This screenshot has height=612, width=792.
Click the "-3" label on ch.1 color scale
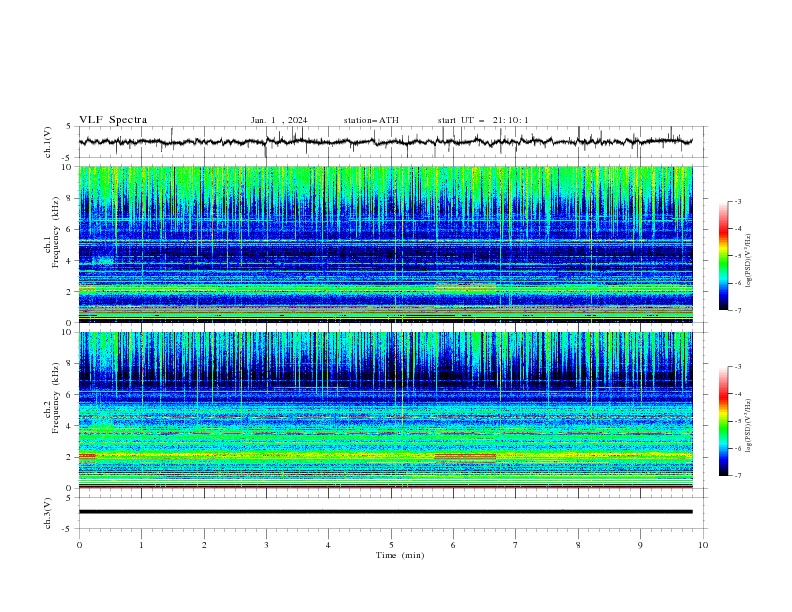coord(737,201)
